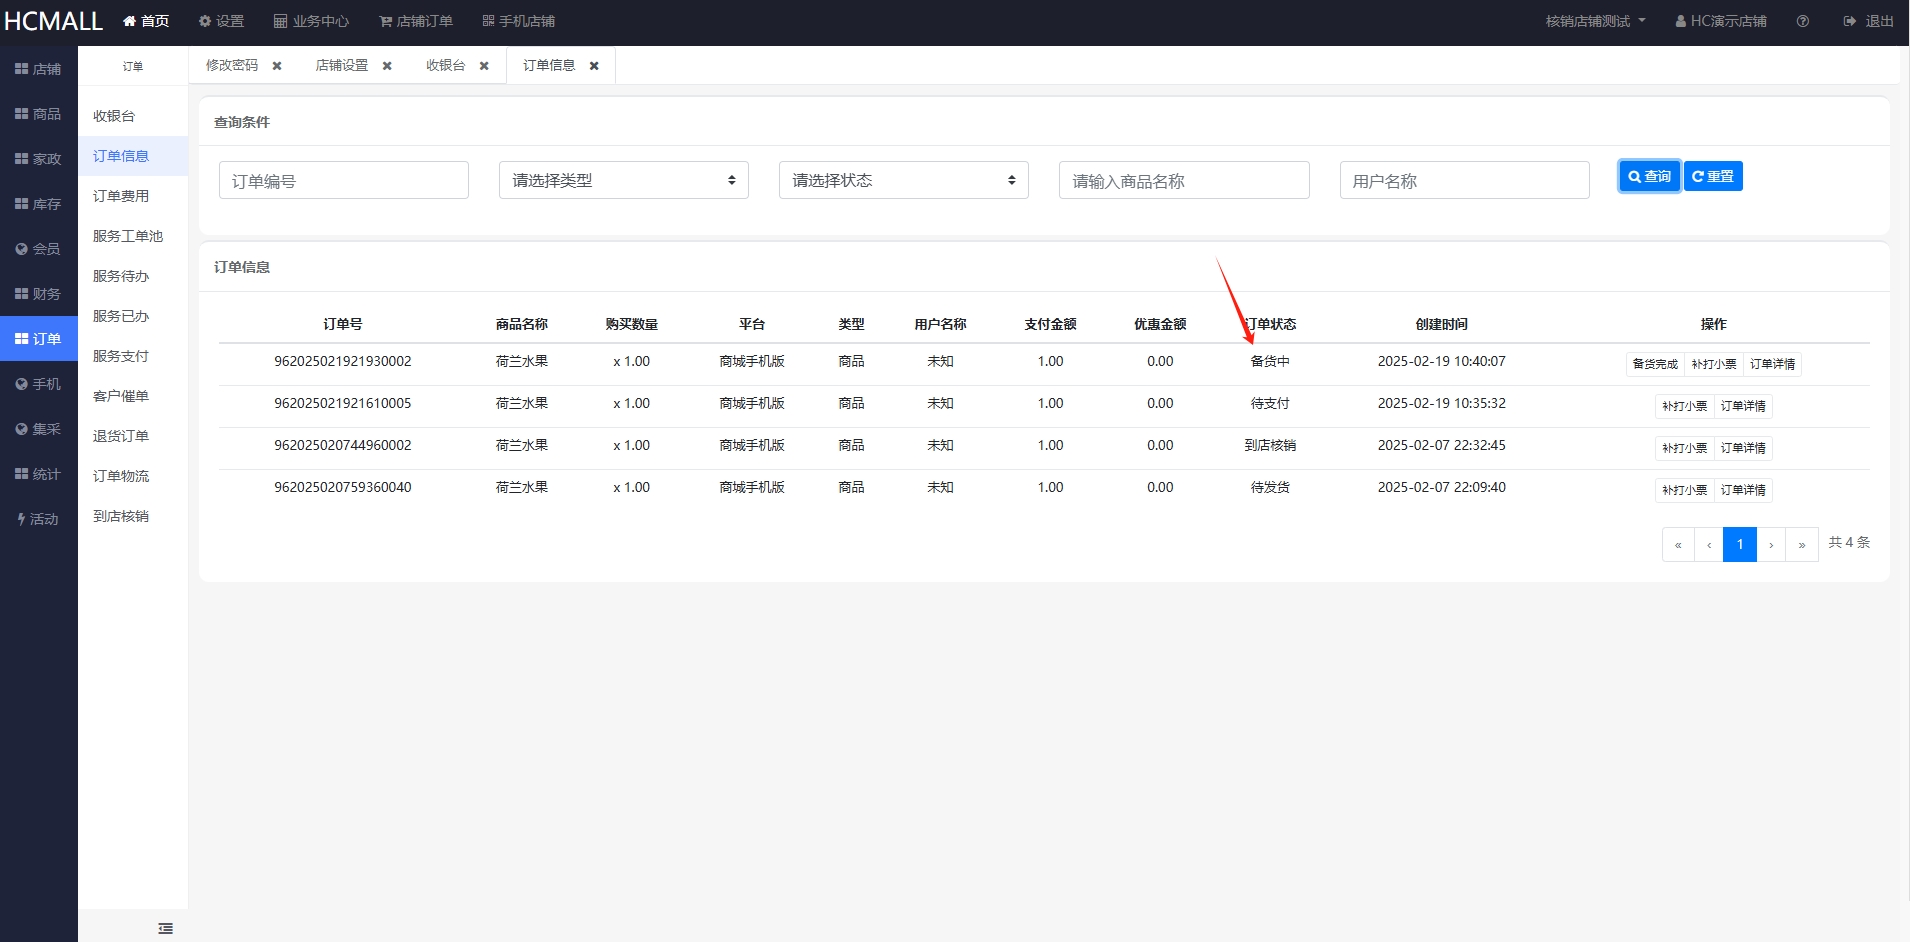Open the 活动 sidebar section
The height and width of the screenshot is (942, 1910).
(38, 519)
